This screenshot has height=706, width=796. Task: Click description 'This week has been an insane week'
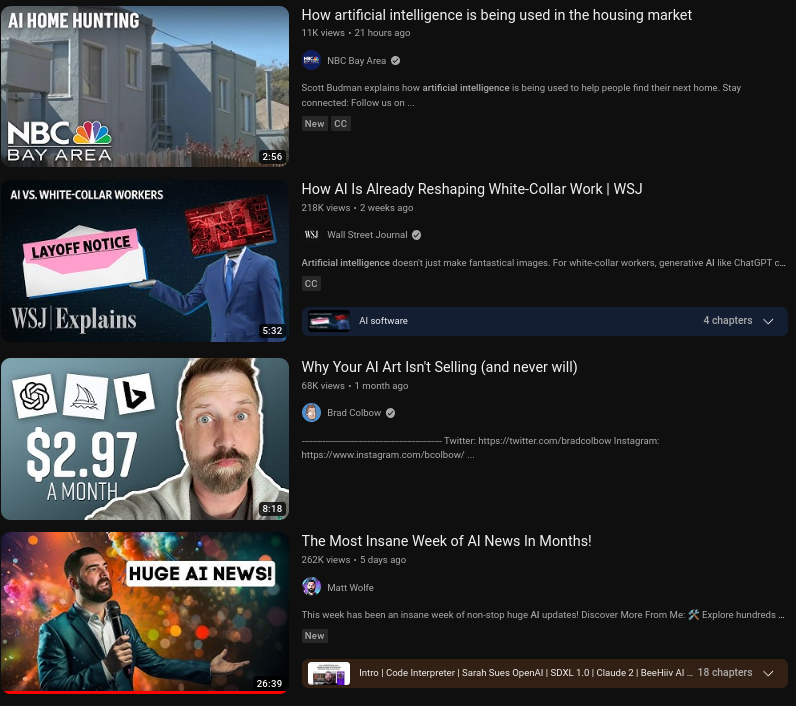pos(543,615)
